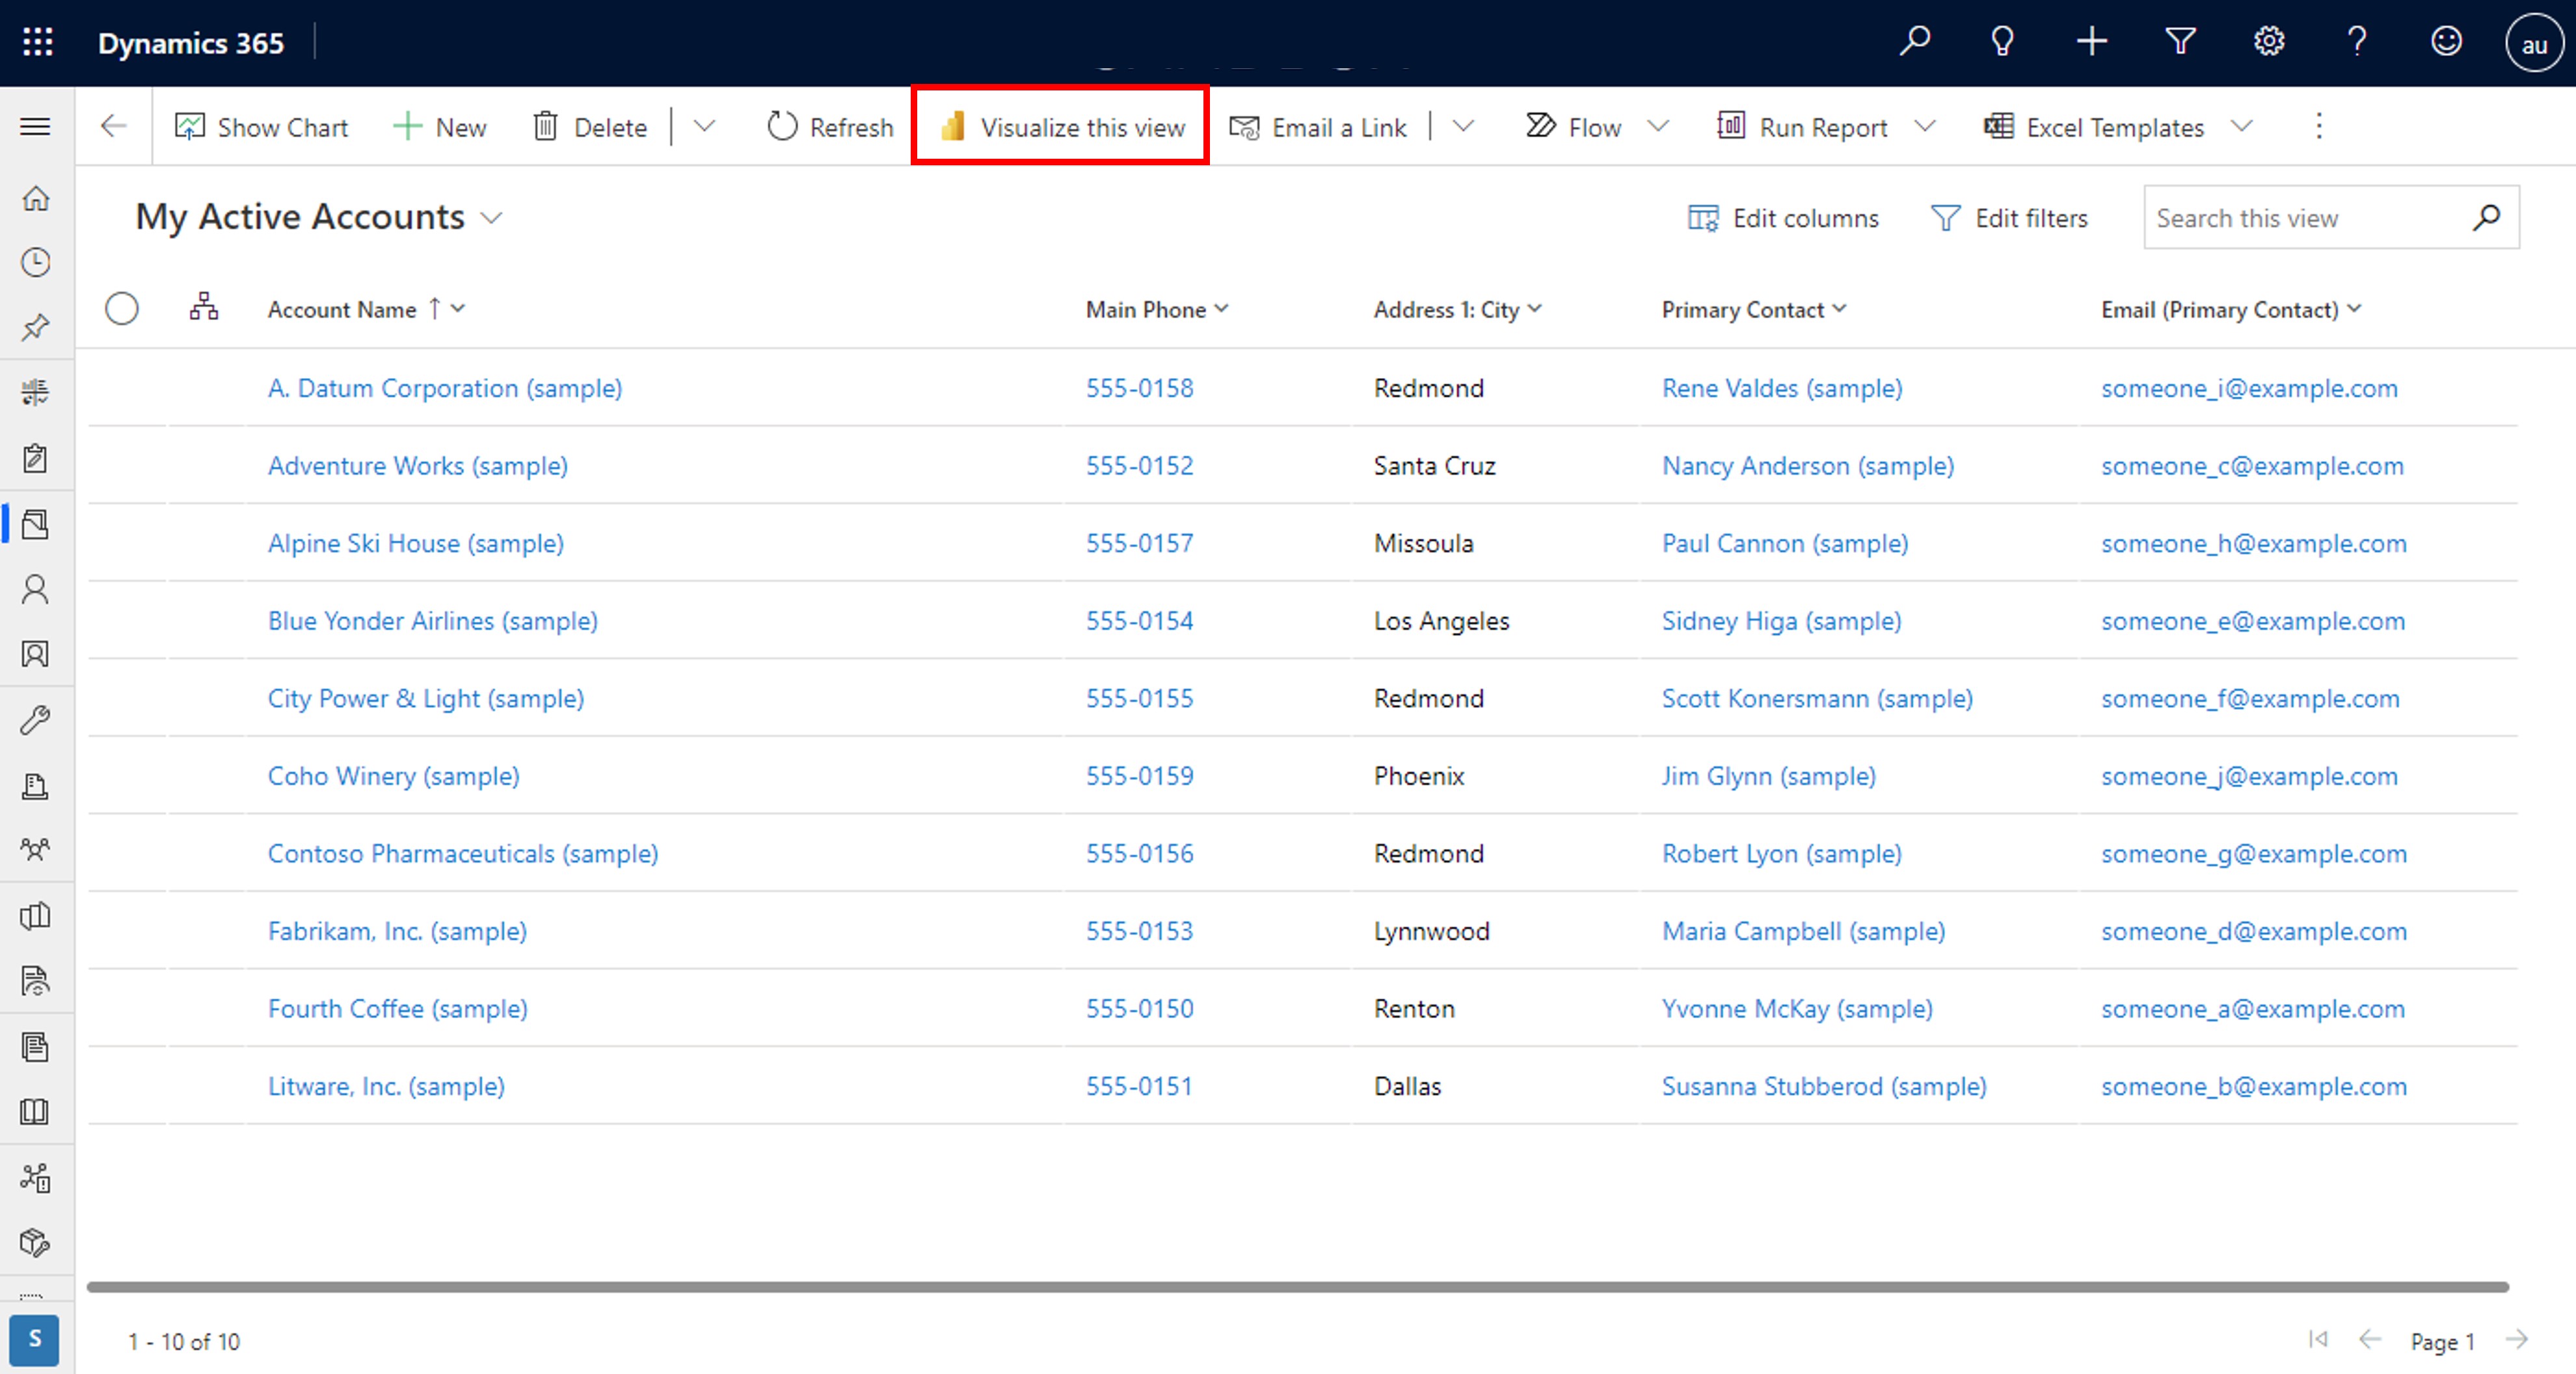Click the hierarchy column icon

pyautogui.click(x=204, y=307)
